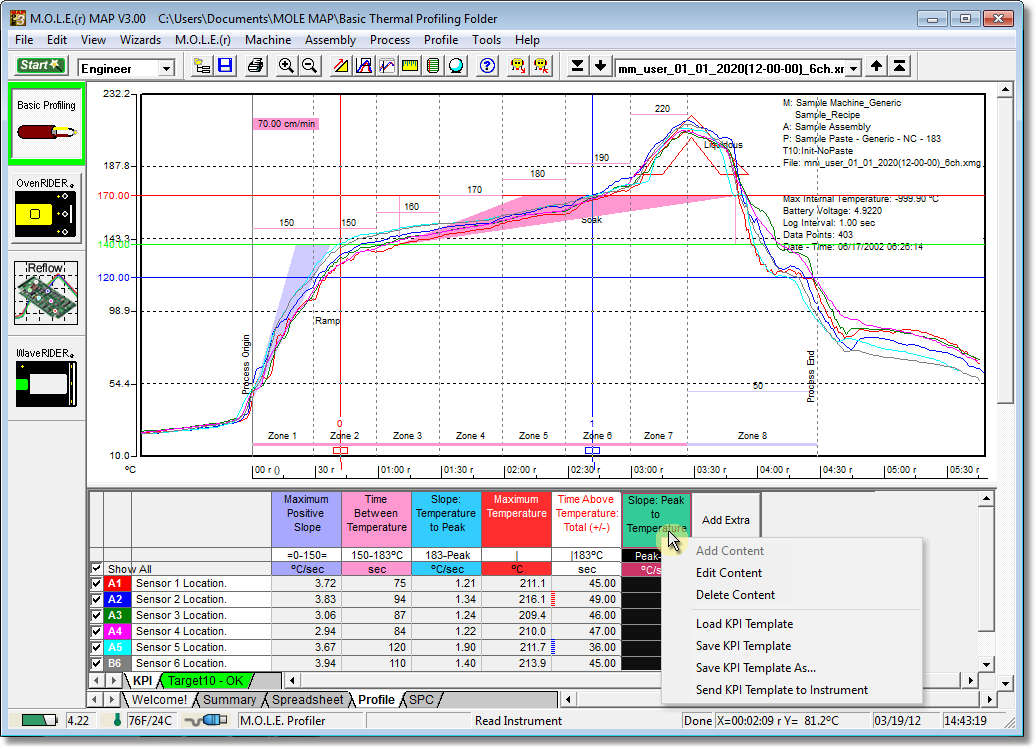Click the second yellow KPI face icon
The image size is (1036, 749).
click(x=541, y=66)
